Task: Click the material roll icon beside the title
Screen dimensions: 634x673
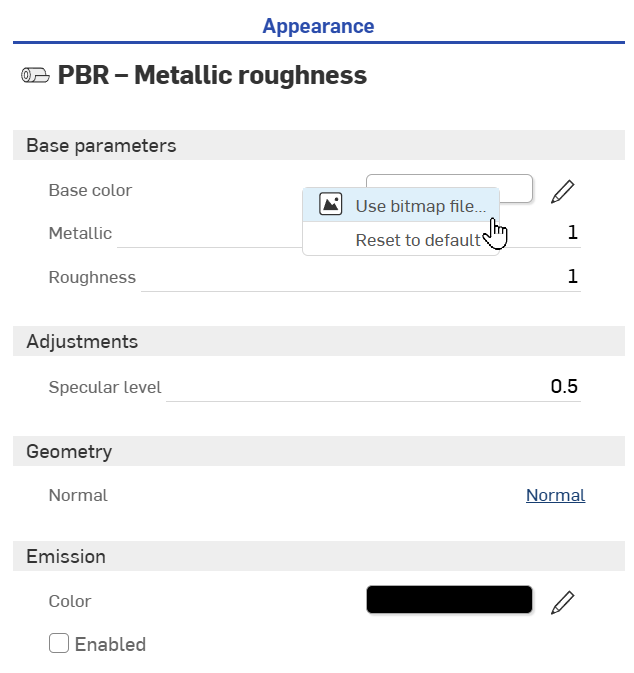Action: [x=35, y=76]
